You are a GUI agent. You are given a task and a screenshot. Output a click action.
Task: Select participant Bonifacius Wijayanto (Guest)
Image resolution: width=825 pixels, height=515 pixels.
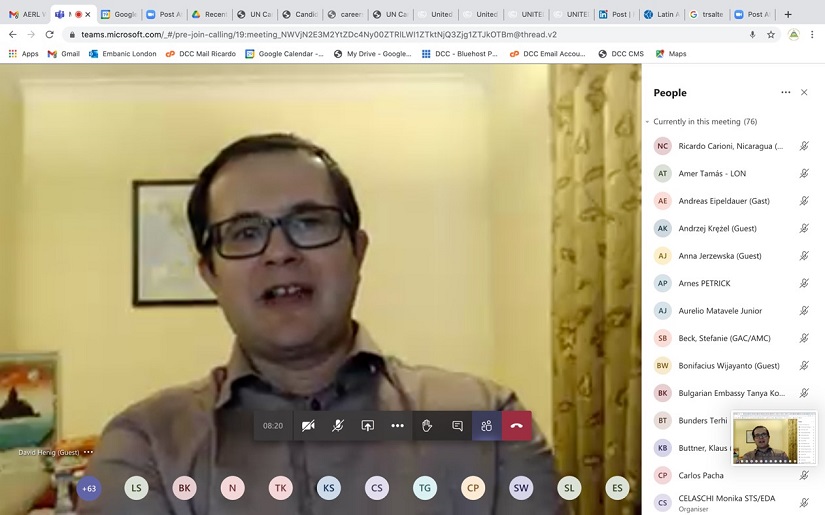point(731,366)
